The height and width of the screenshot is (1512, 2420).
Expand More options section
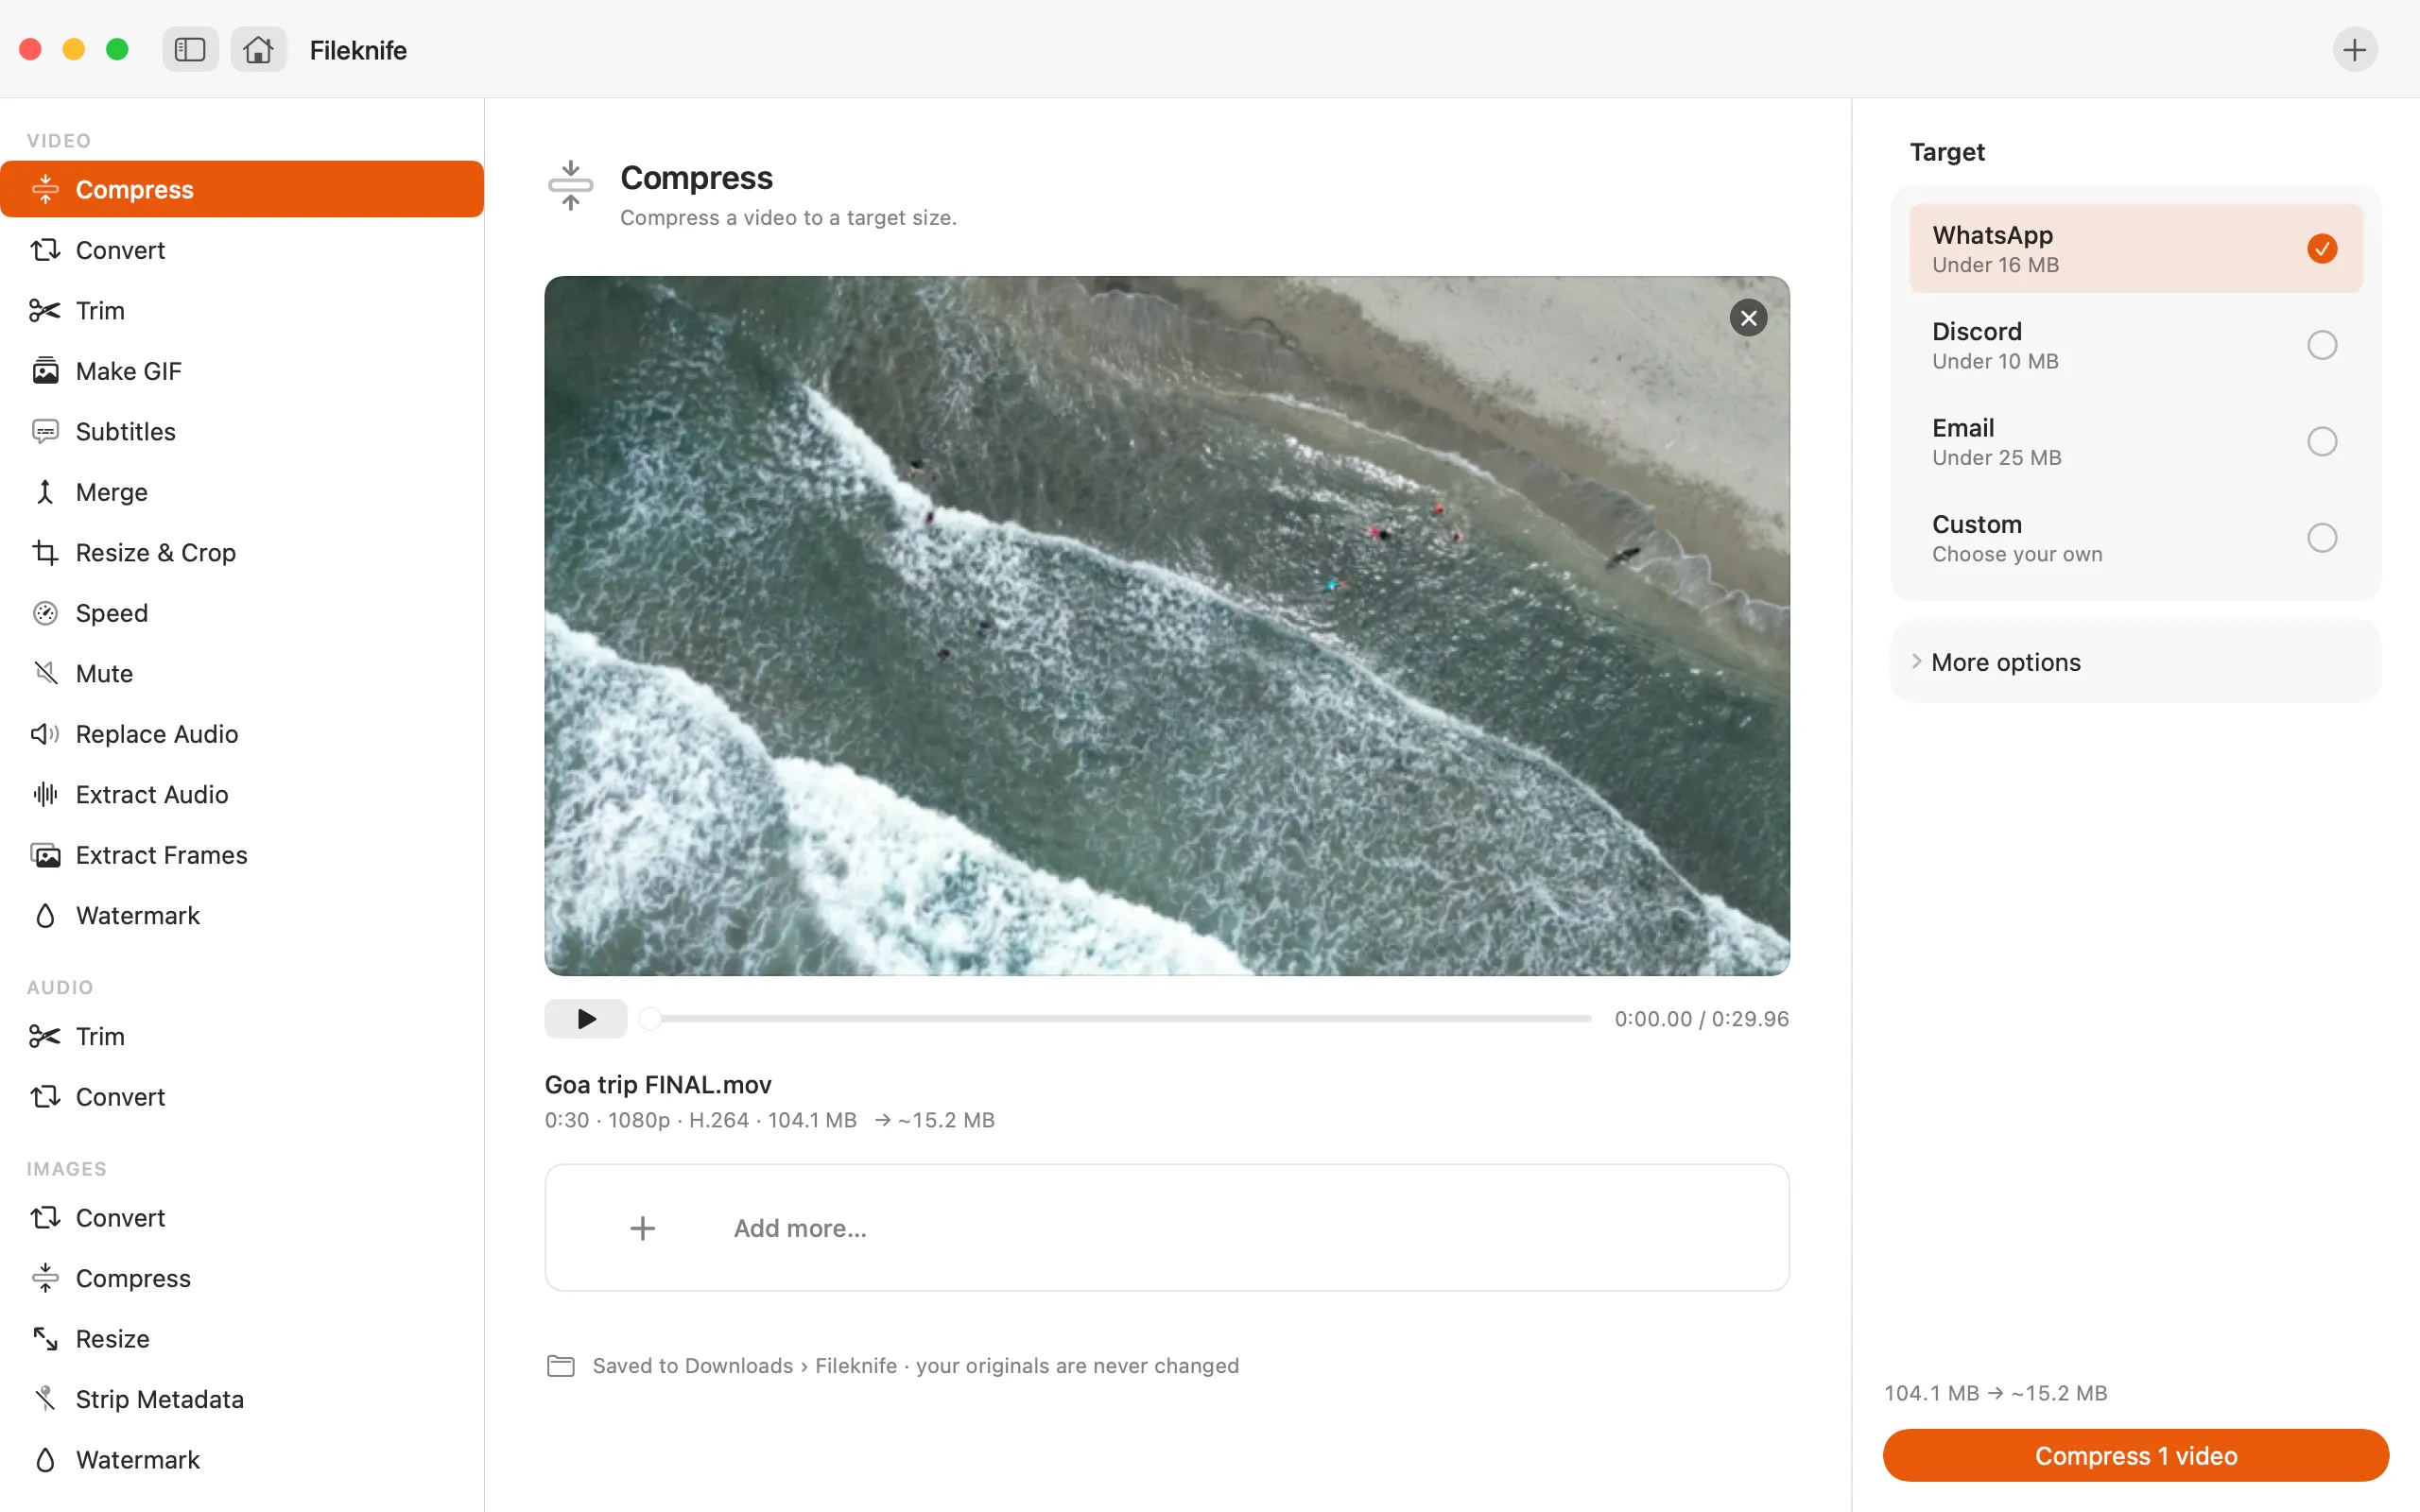(x=2135, y=662)
